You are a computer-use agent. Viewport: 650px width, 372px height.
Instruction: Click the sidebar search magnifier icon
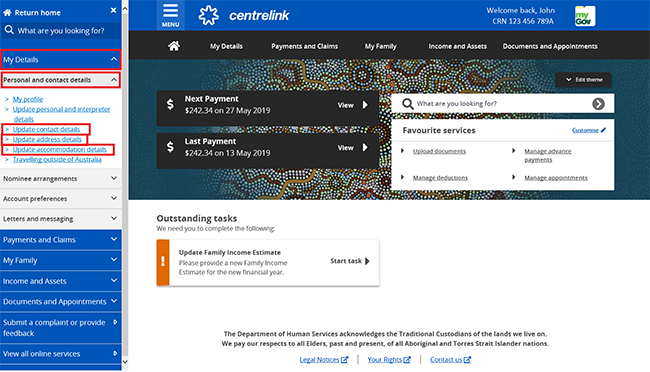(x=9, y=30)
